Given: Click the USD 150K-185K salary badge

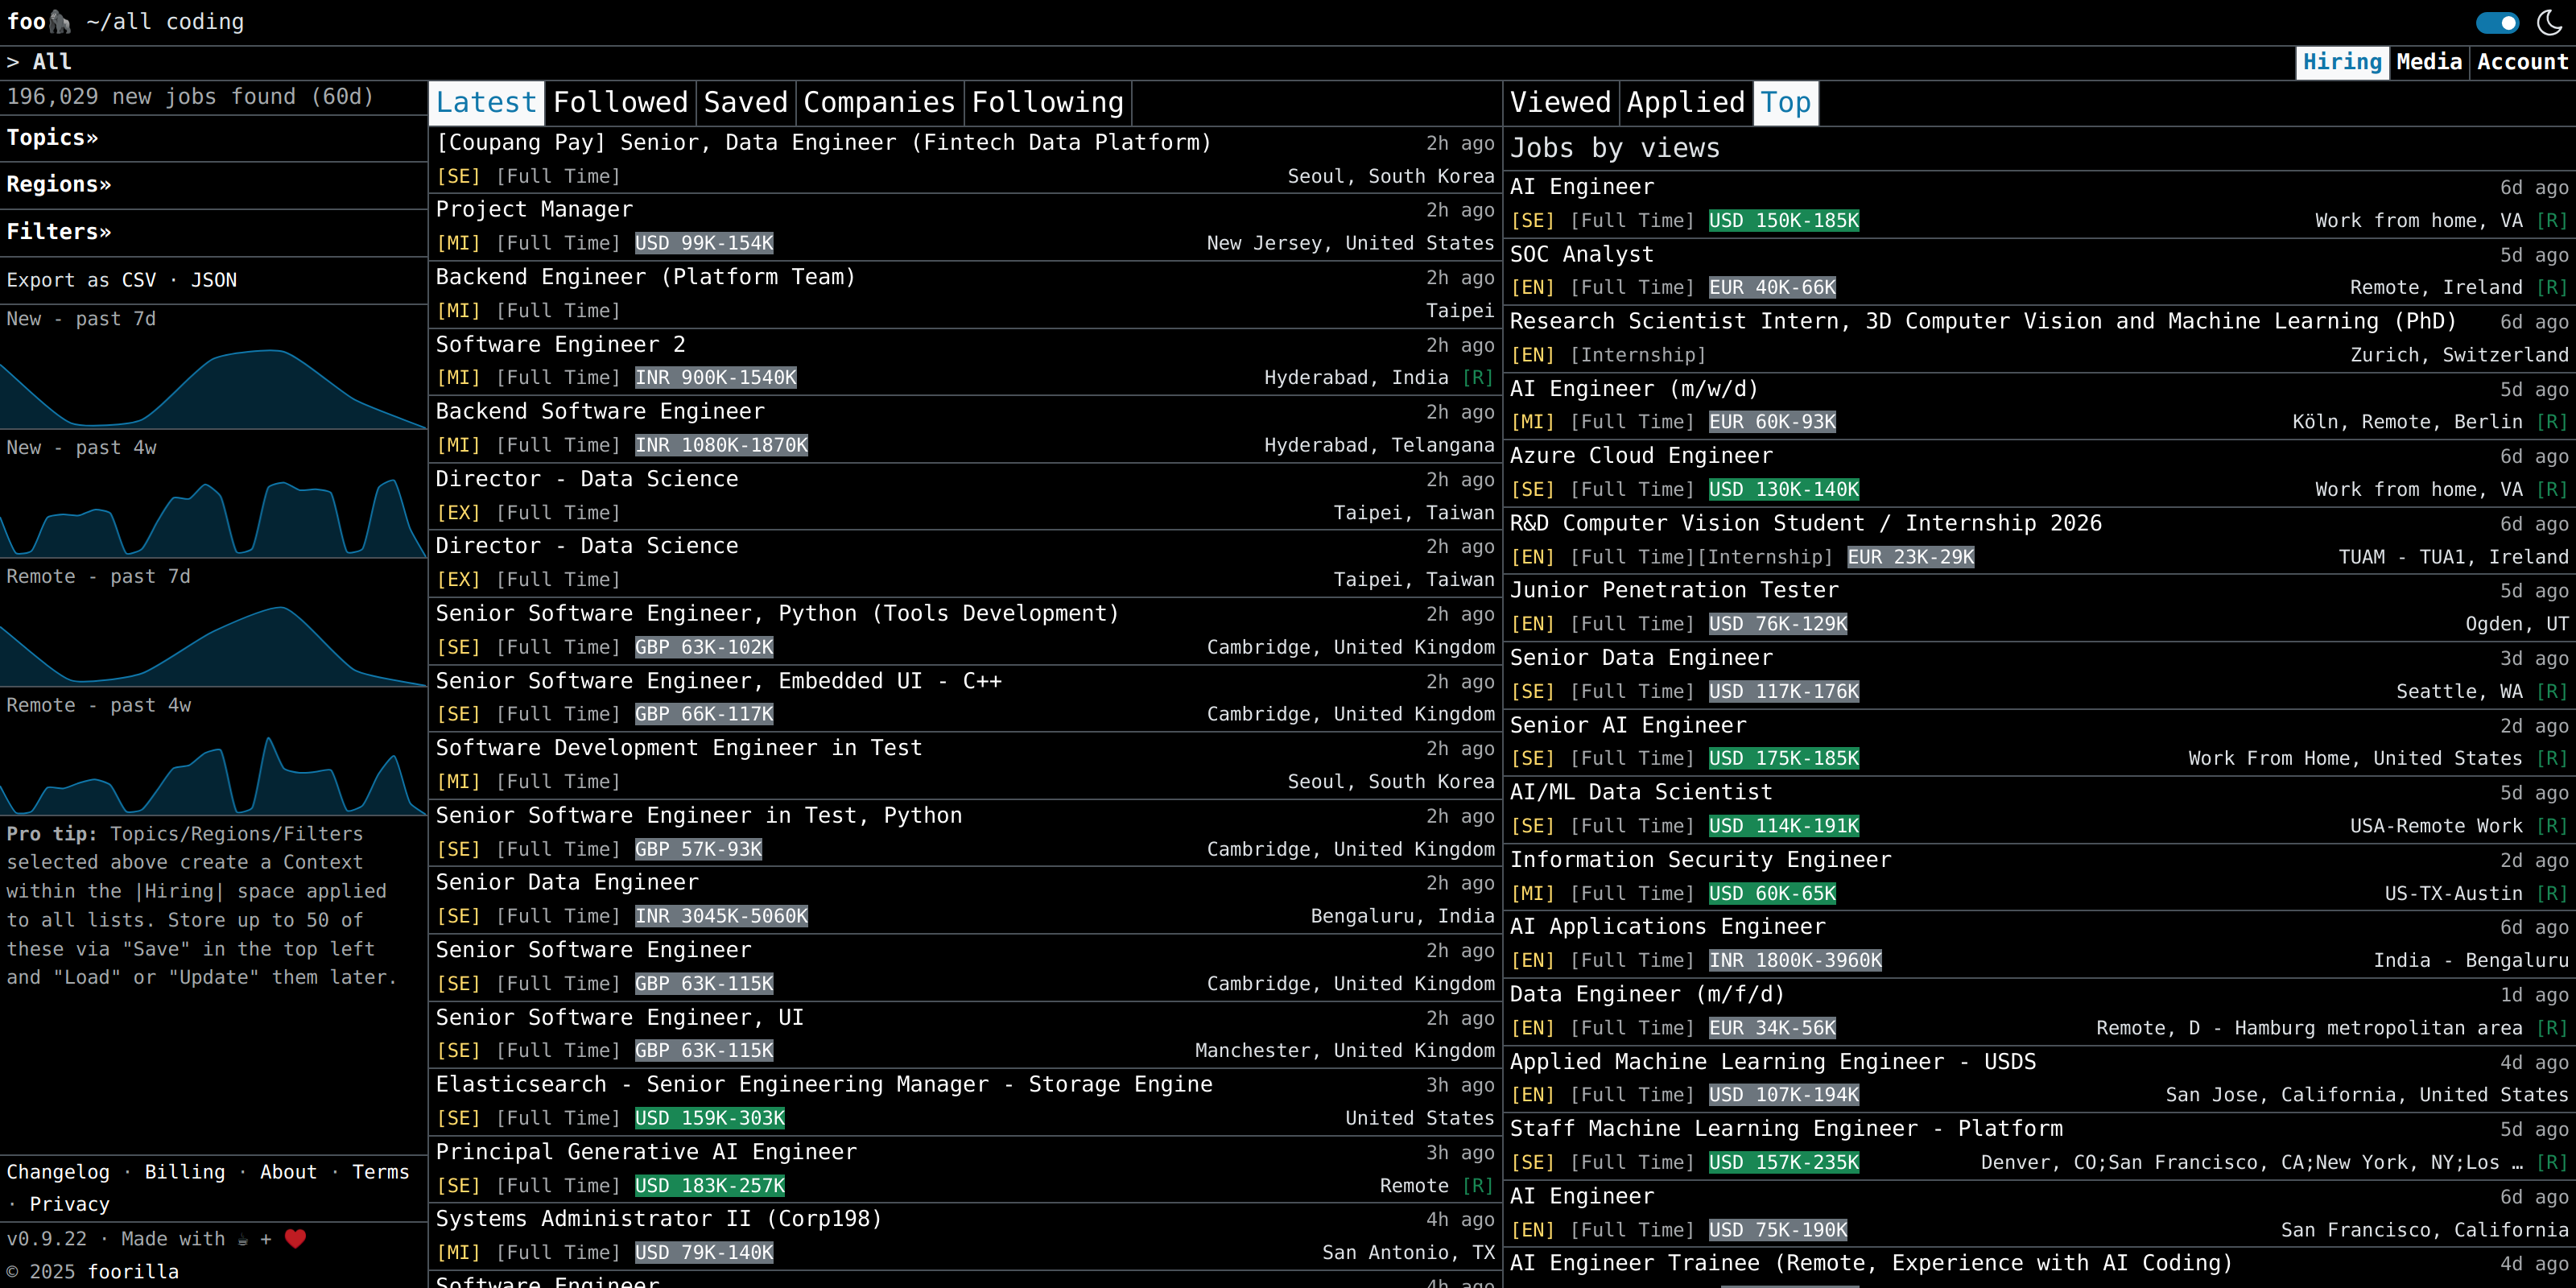Looking at the screenshot, I should [1784, 220].
